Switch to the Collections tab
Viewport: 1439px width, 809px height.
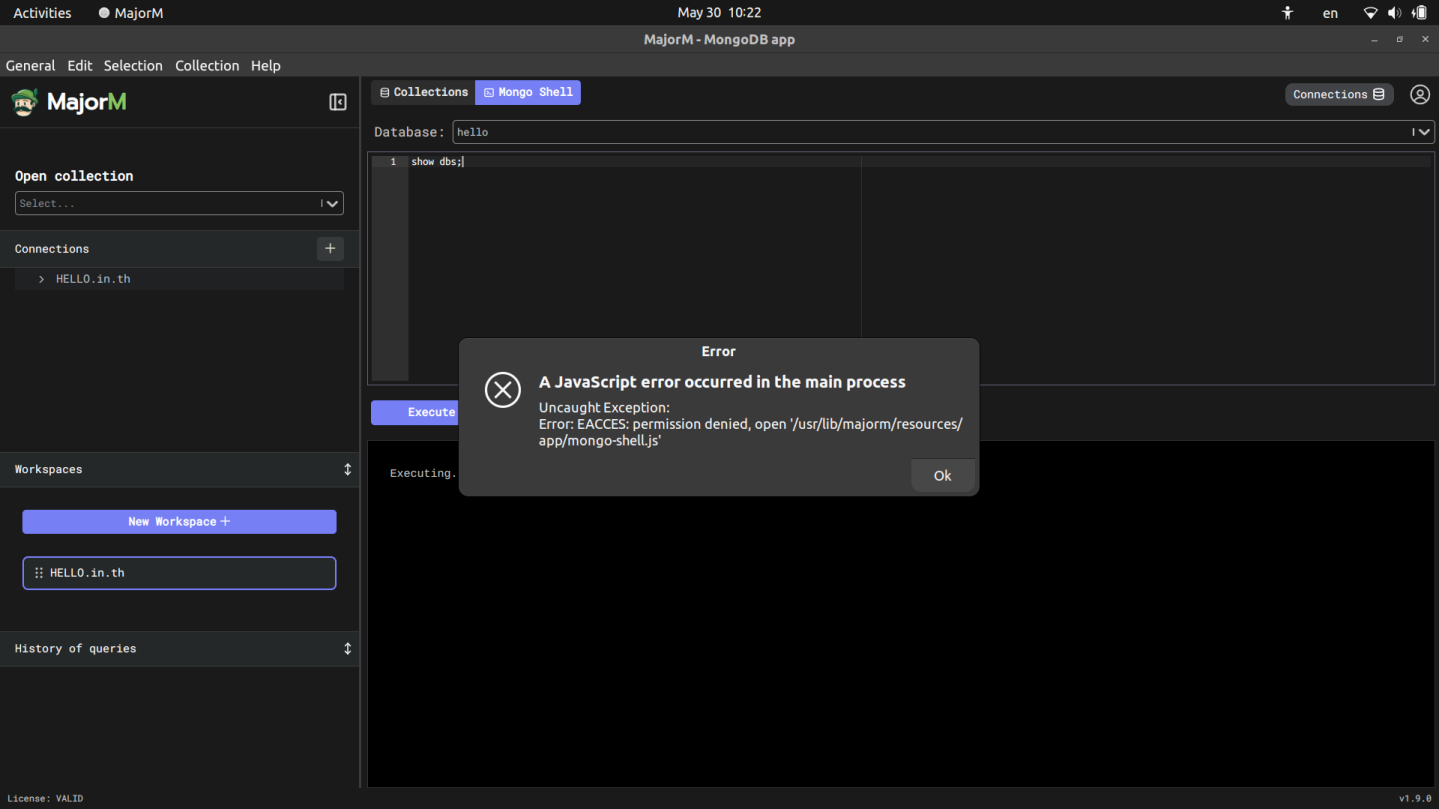click(x=424, y=92)
